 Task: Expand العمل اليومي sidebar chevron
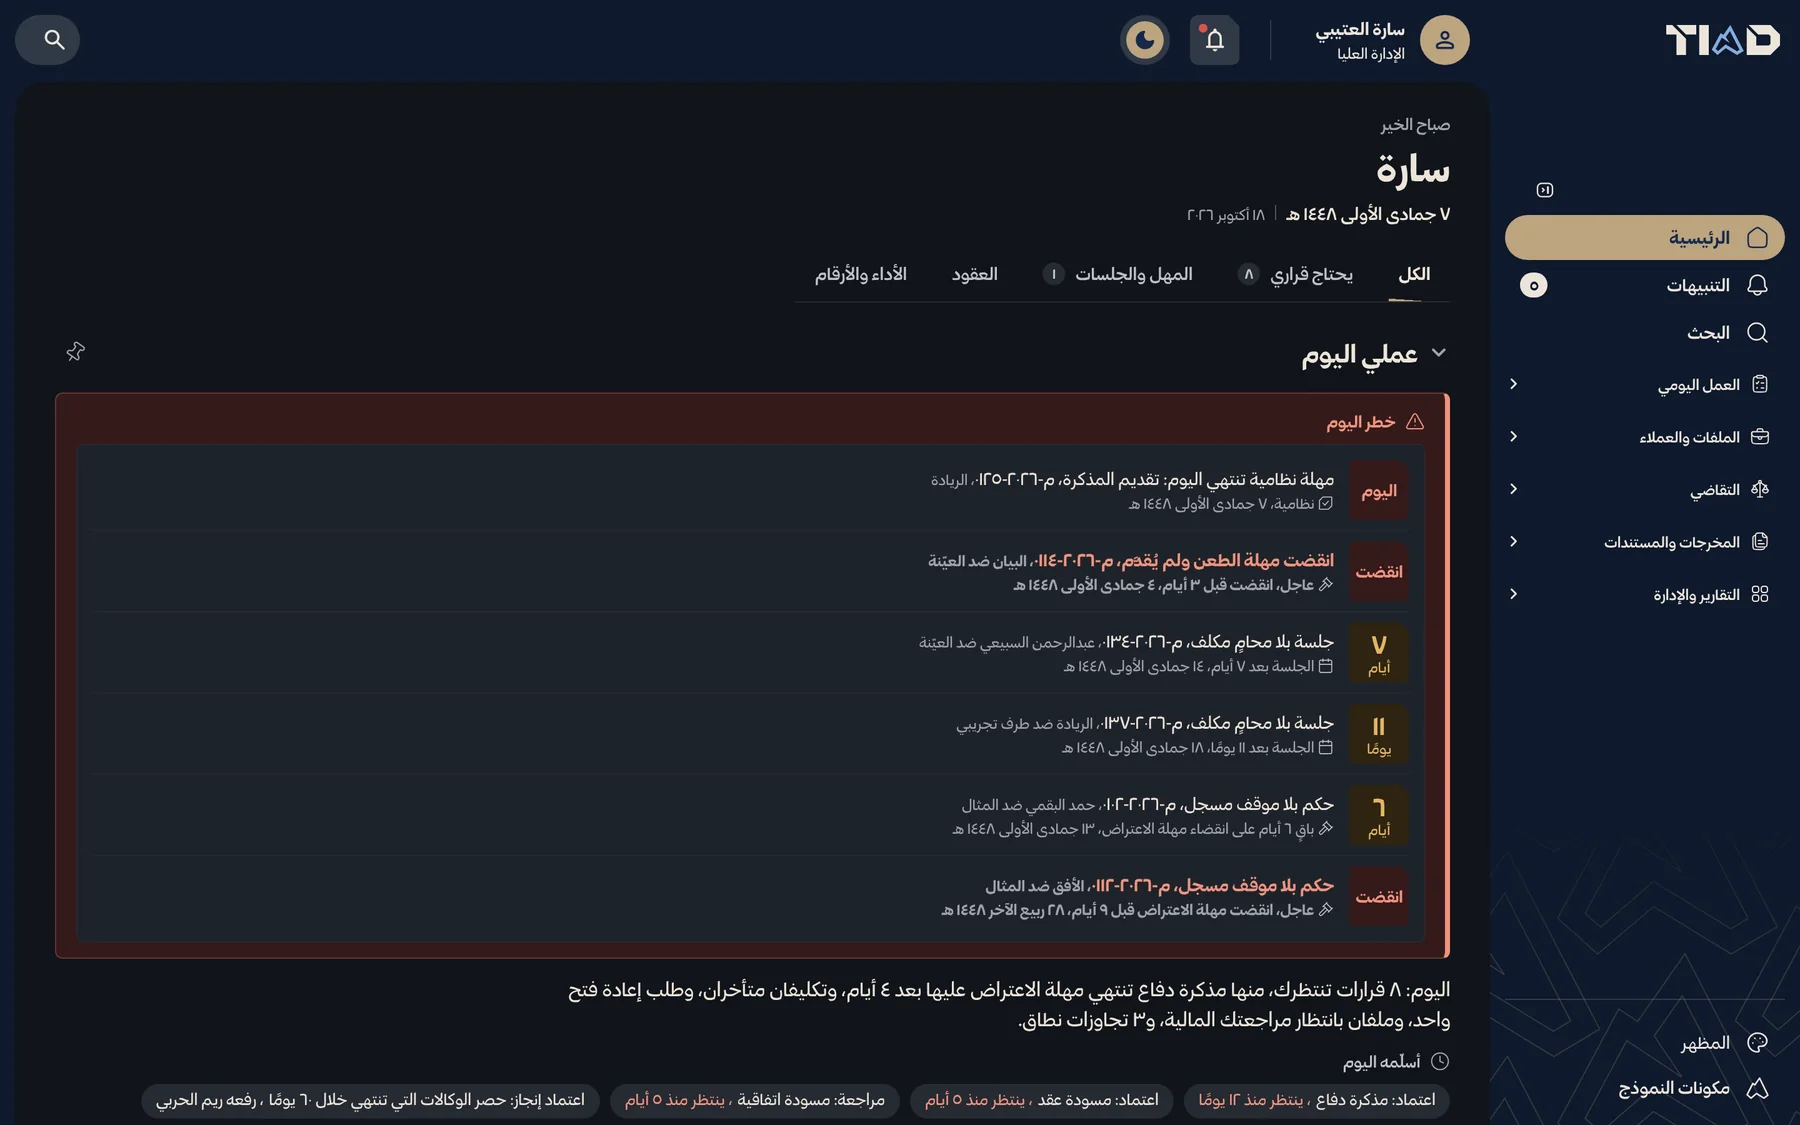tap(1513, 384)
